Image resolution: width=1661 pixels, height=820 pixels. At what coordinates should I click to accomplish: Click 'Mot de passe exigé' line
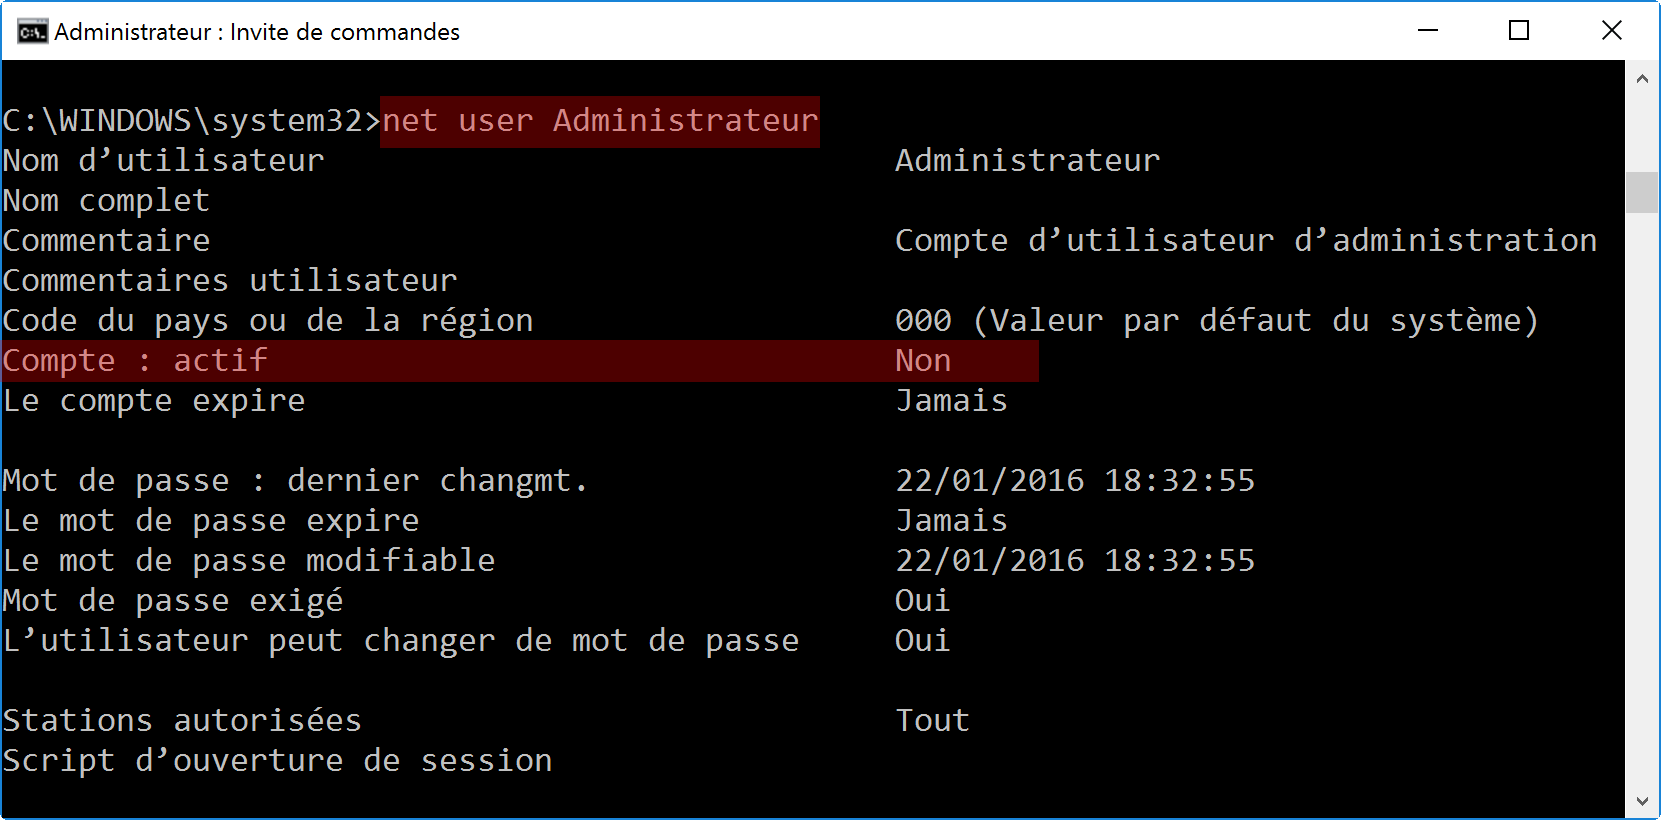(173, 601)
